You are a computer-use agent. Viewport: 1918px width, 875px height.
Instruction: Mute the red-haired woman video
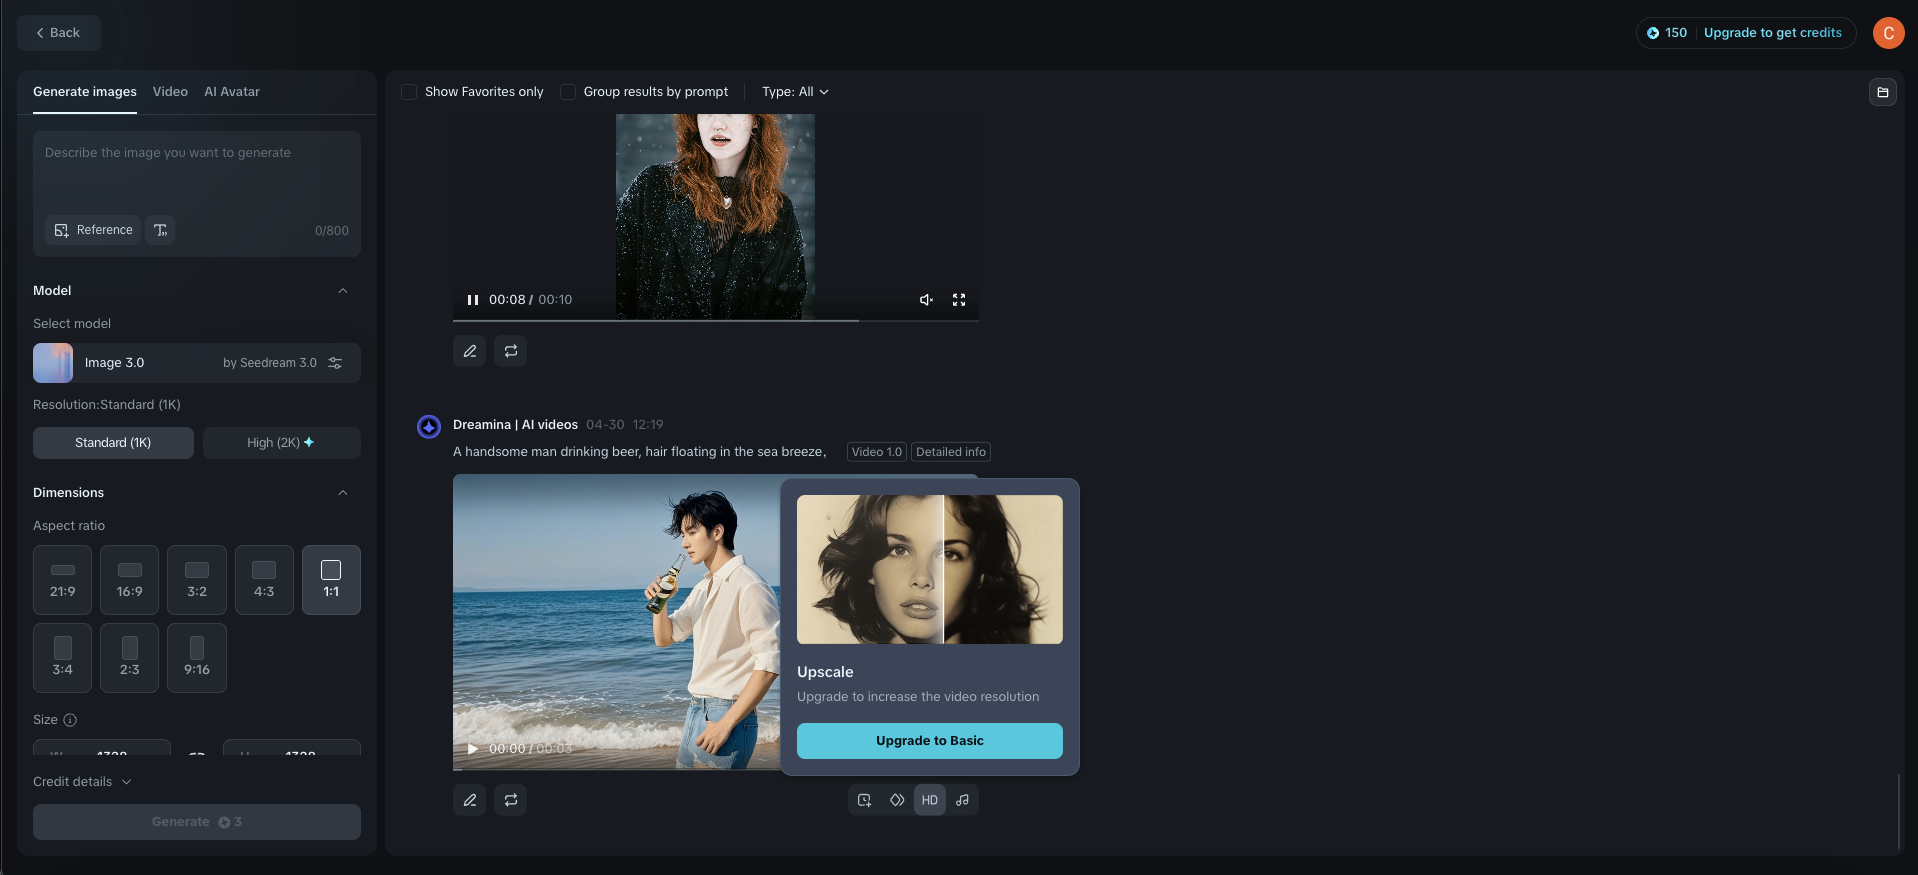[x=927, y=300]
